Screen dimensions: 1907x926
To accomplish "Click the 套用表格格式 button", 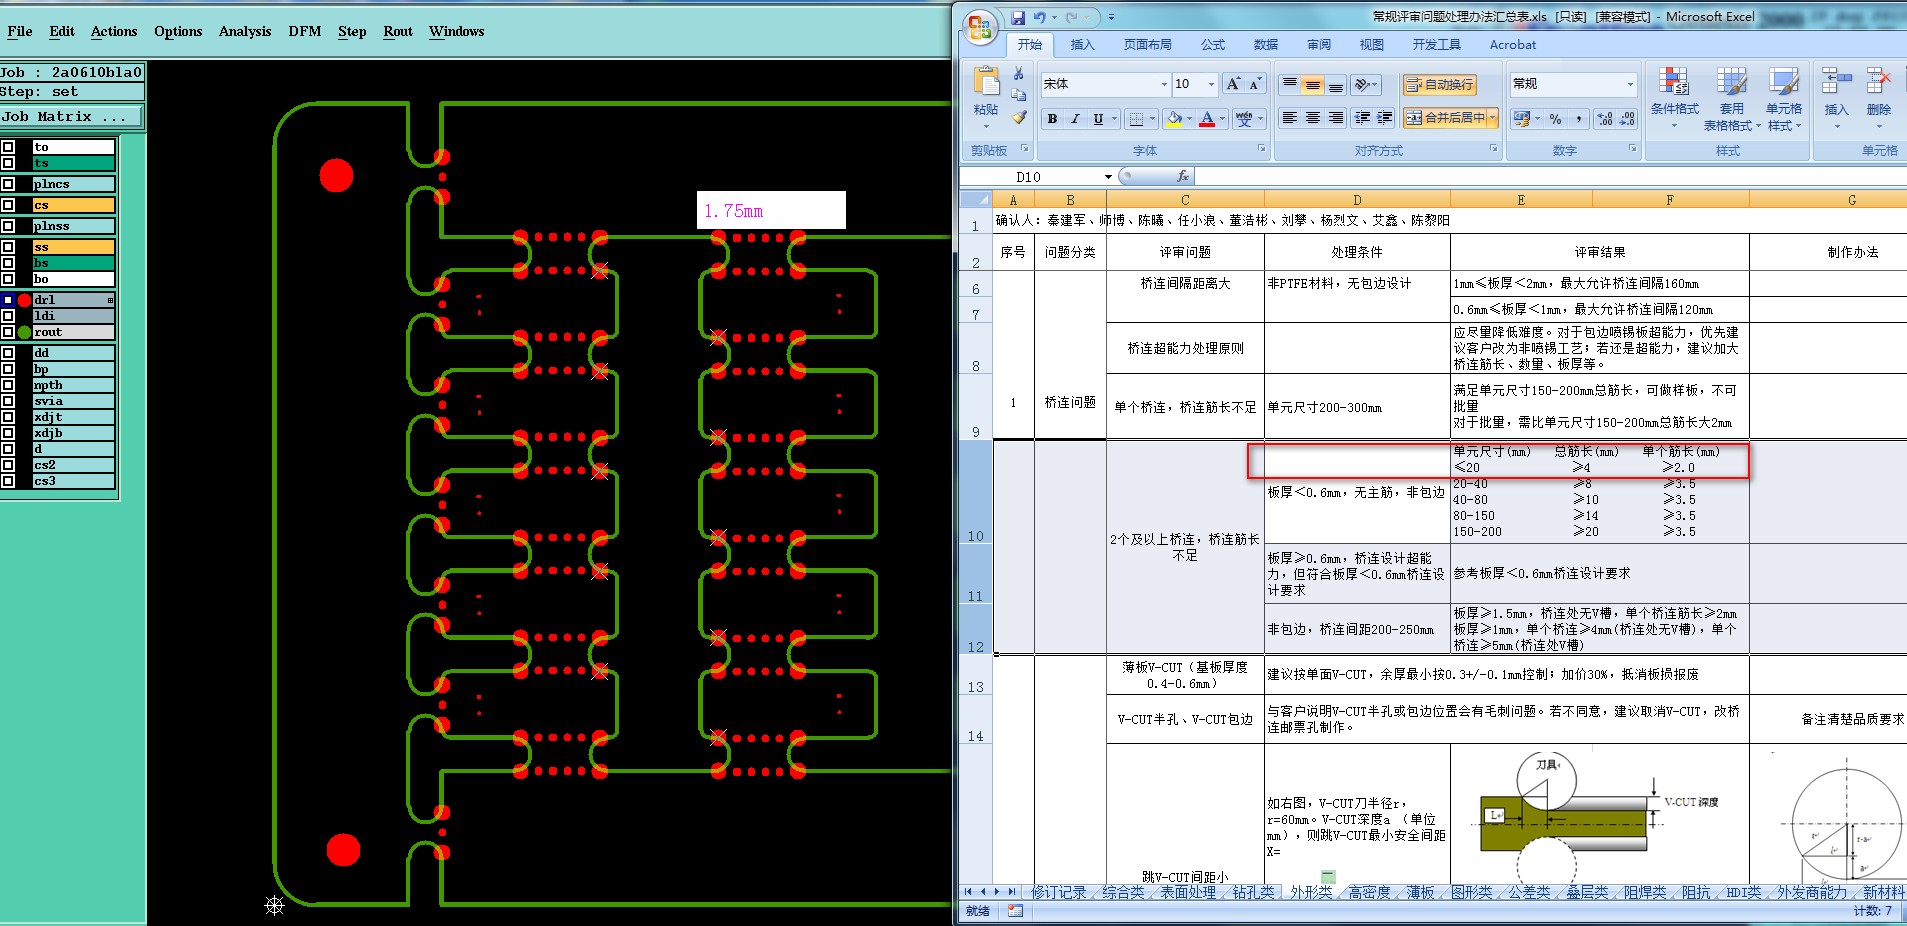I will (1732, 98).
